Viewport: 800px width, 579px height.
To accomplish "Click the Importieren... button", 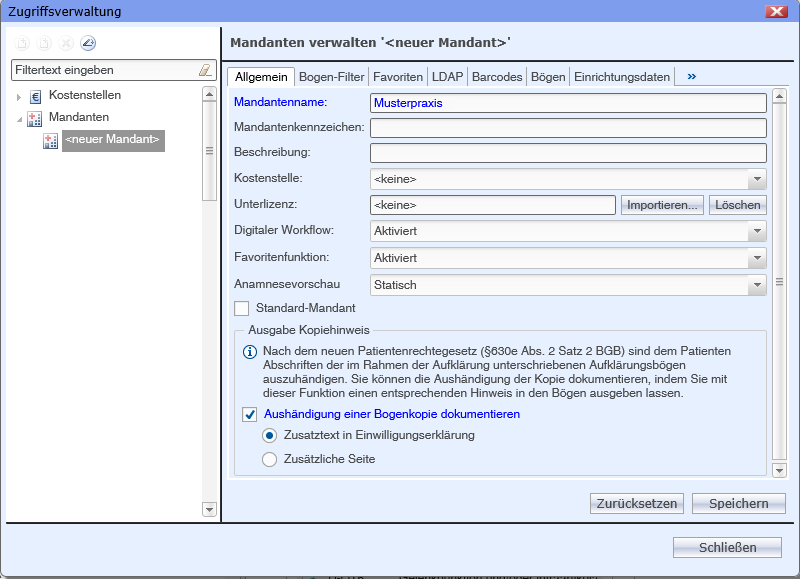I will click(663, 205).
